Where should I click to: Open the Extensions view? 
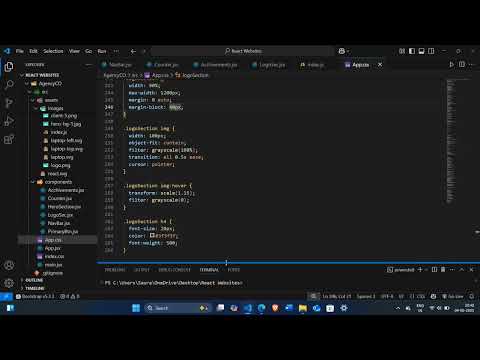[9, 139]
